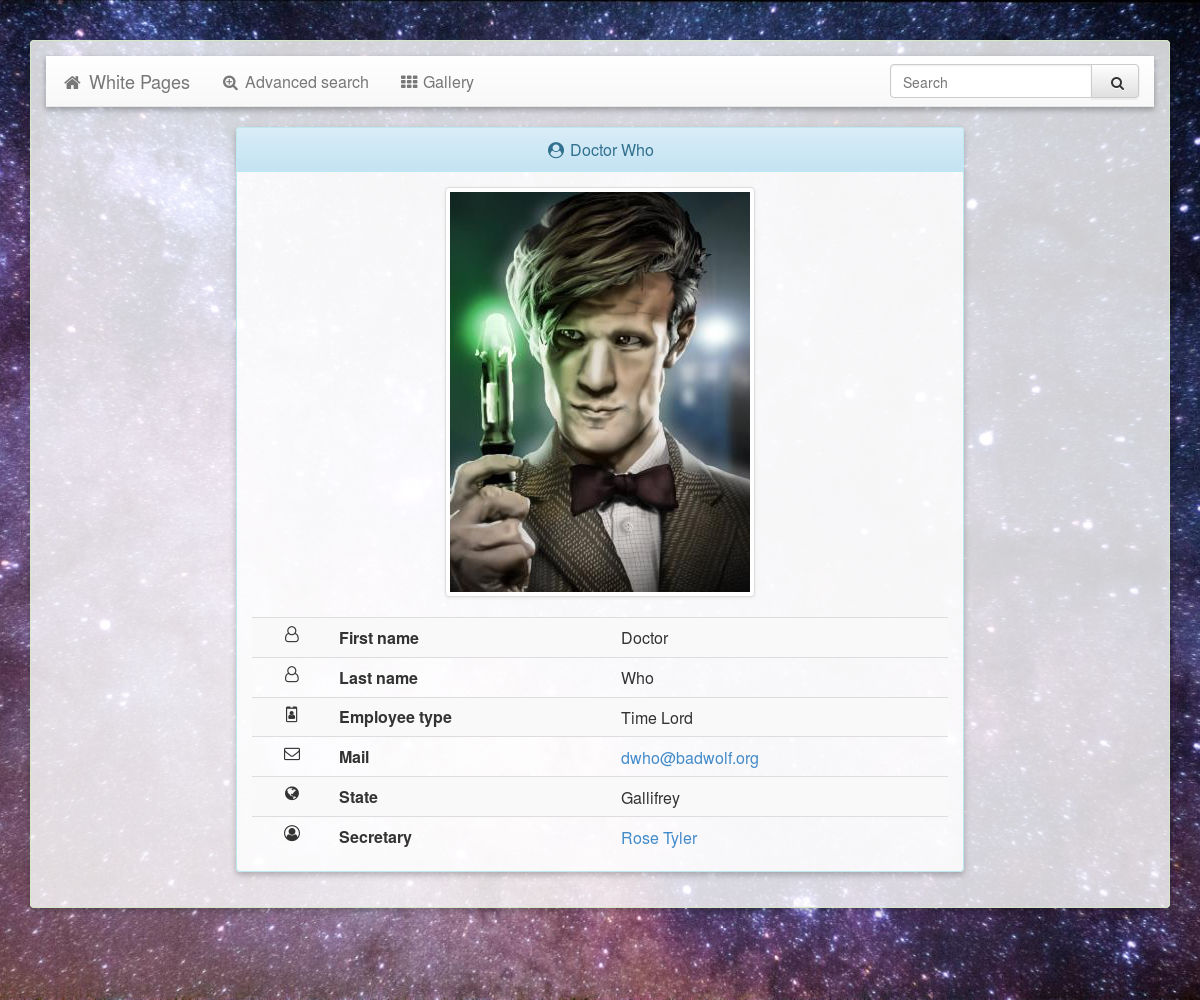
Task: Click the Mail label
Action: pos(354,758)
